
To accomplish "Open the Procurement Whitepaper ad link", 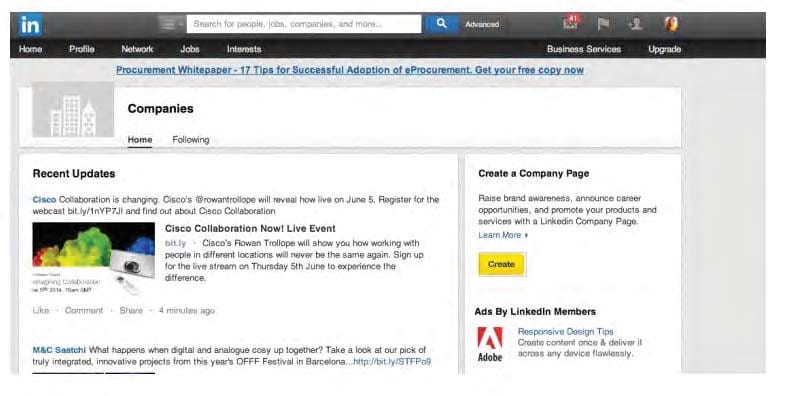I will click(350, 70).
